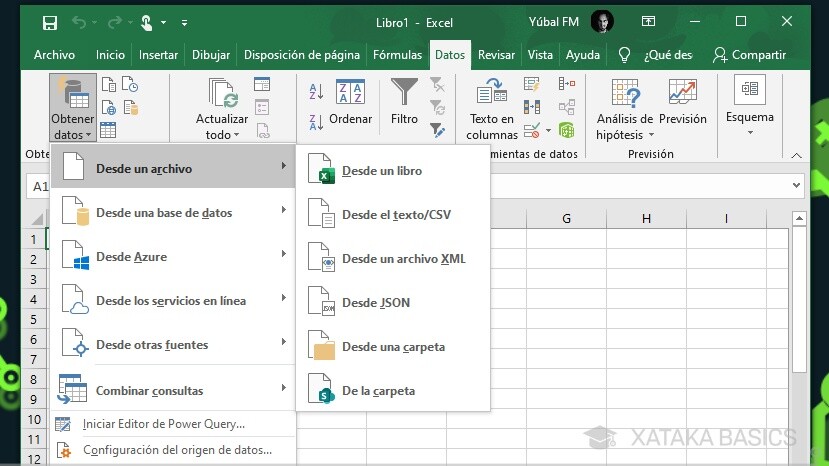Sort descending with the Z-A icon
829x466 pixels.
(316, 123)
